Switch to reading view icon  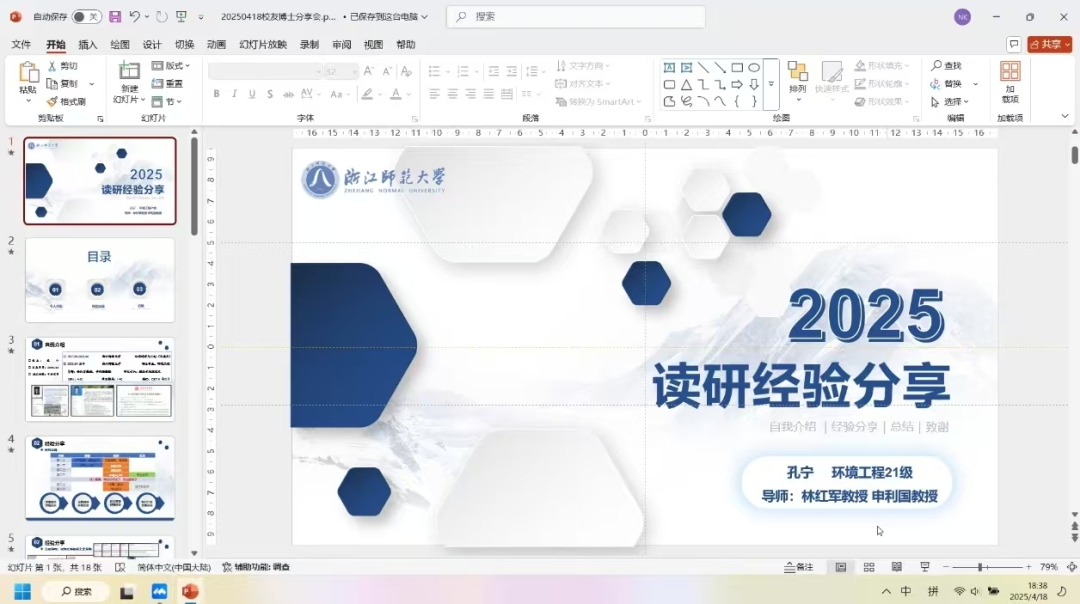(897, 567)
